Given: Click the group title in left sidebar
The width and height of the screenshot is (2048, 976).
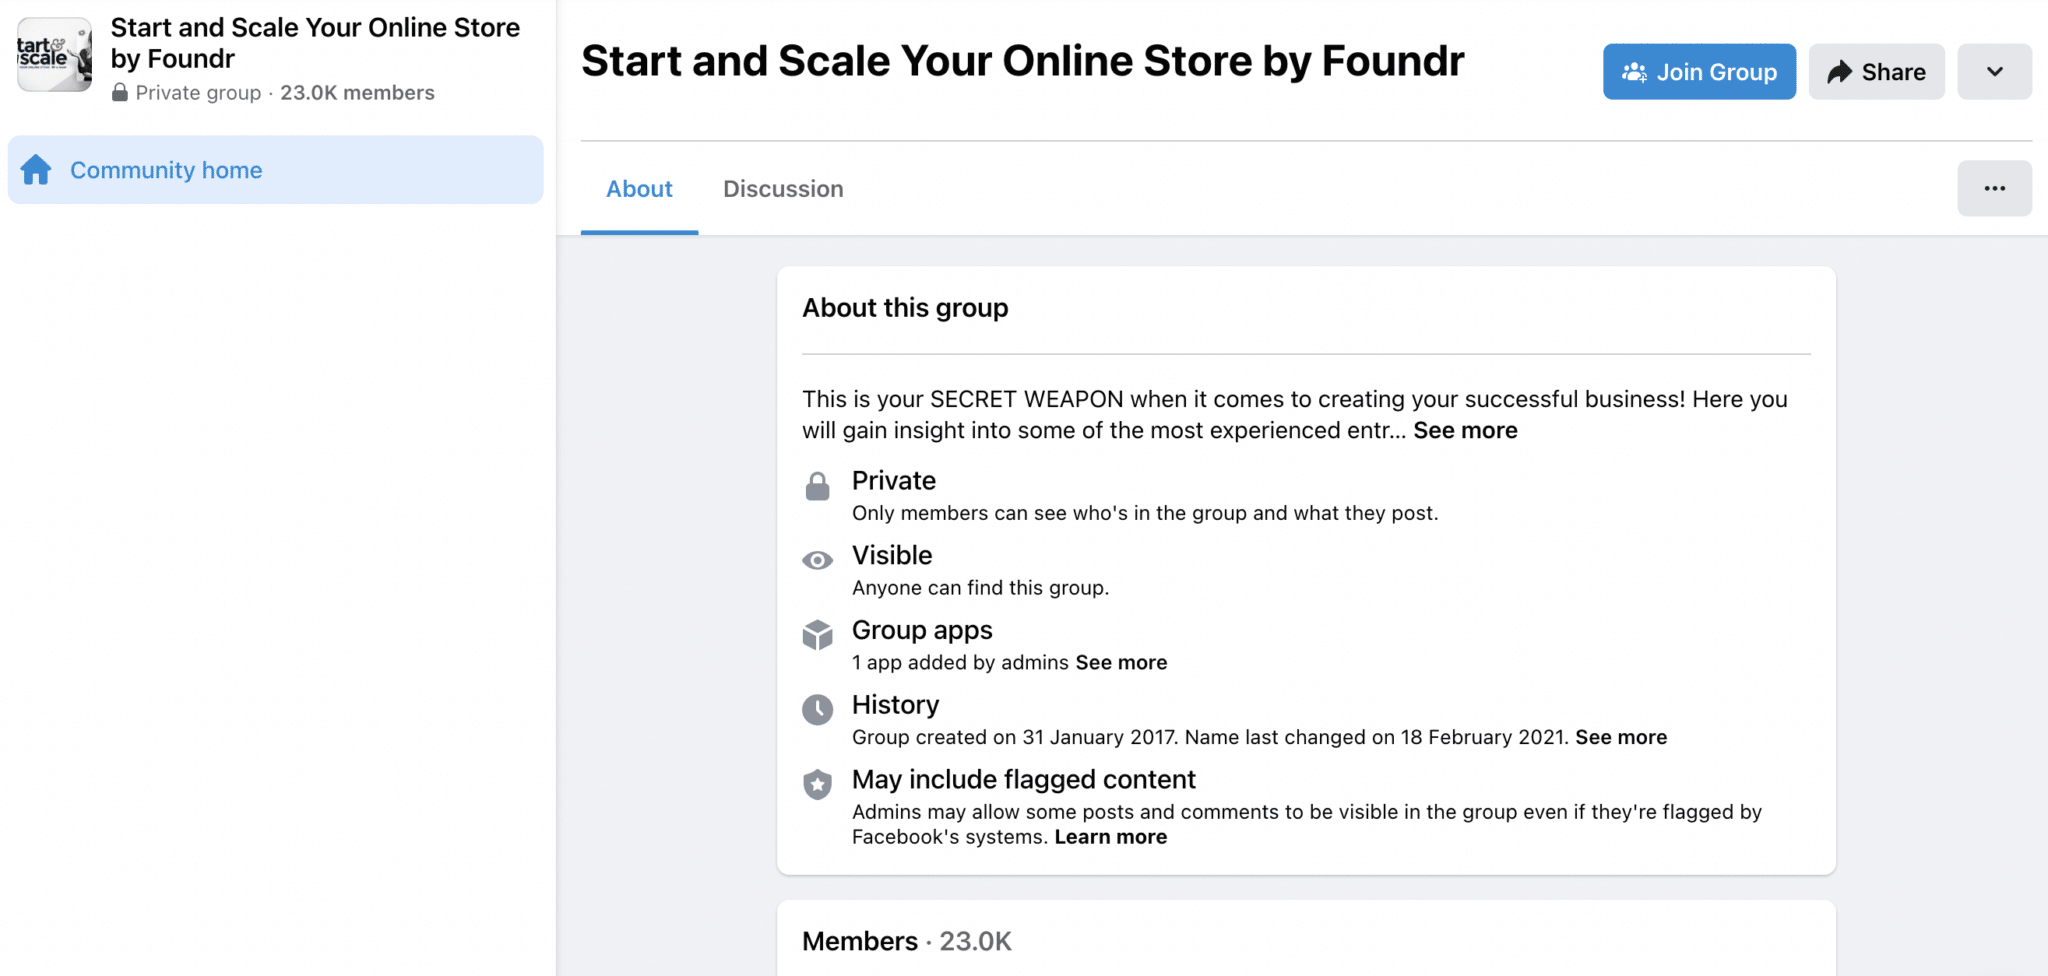Looking at the screenshot, I should tap(315, 43).
